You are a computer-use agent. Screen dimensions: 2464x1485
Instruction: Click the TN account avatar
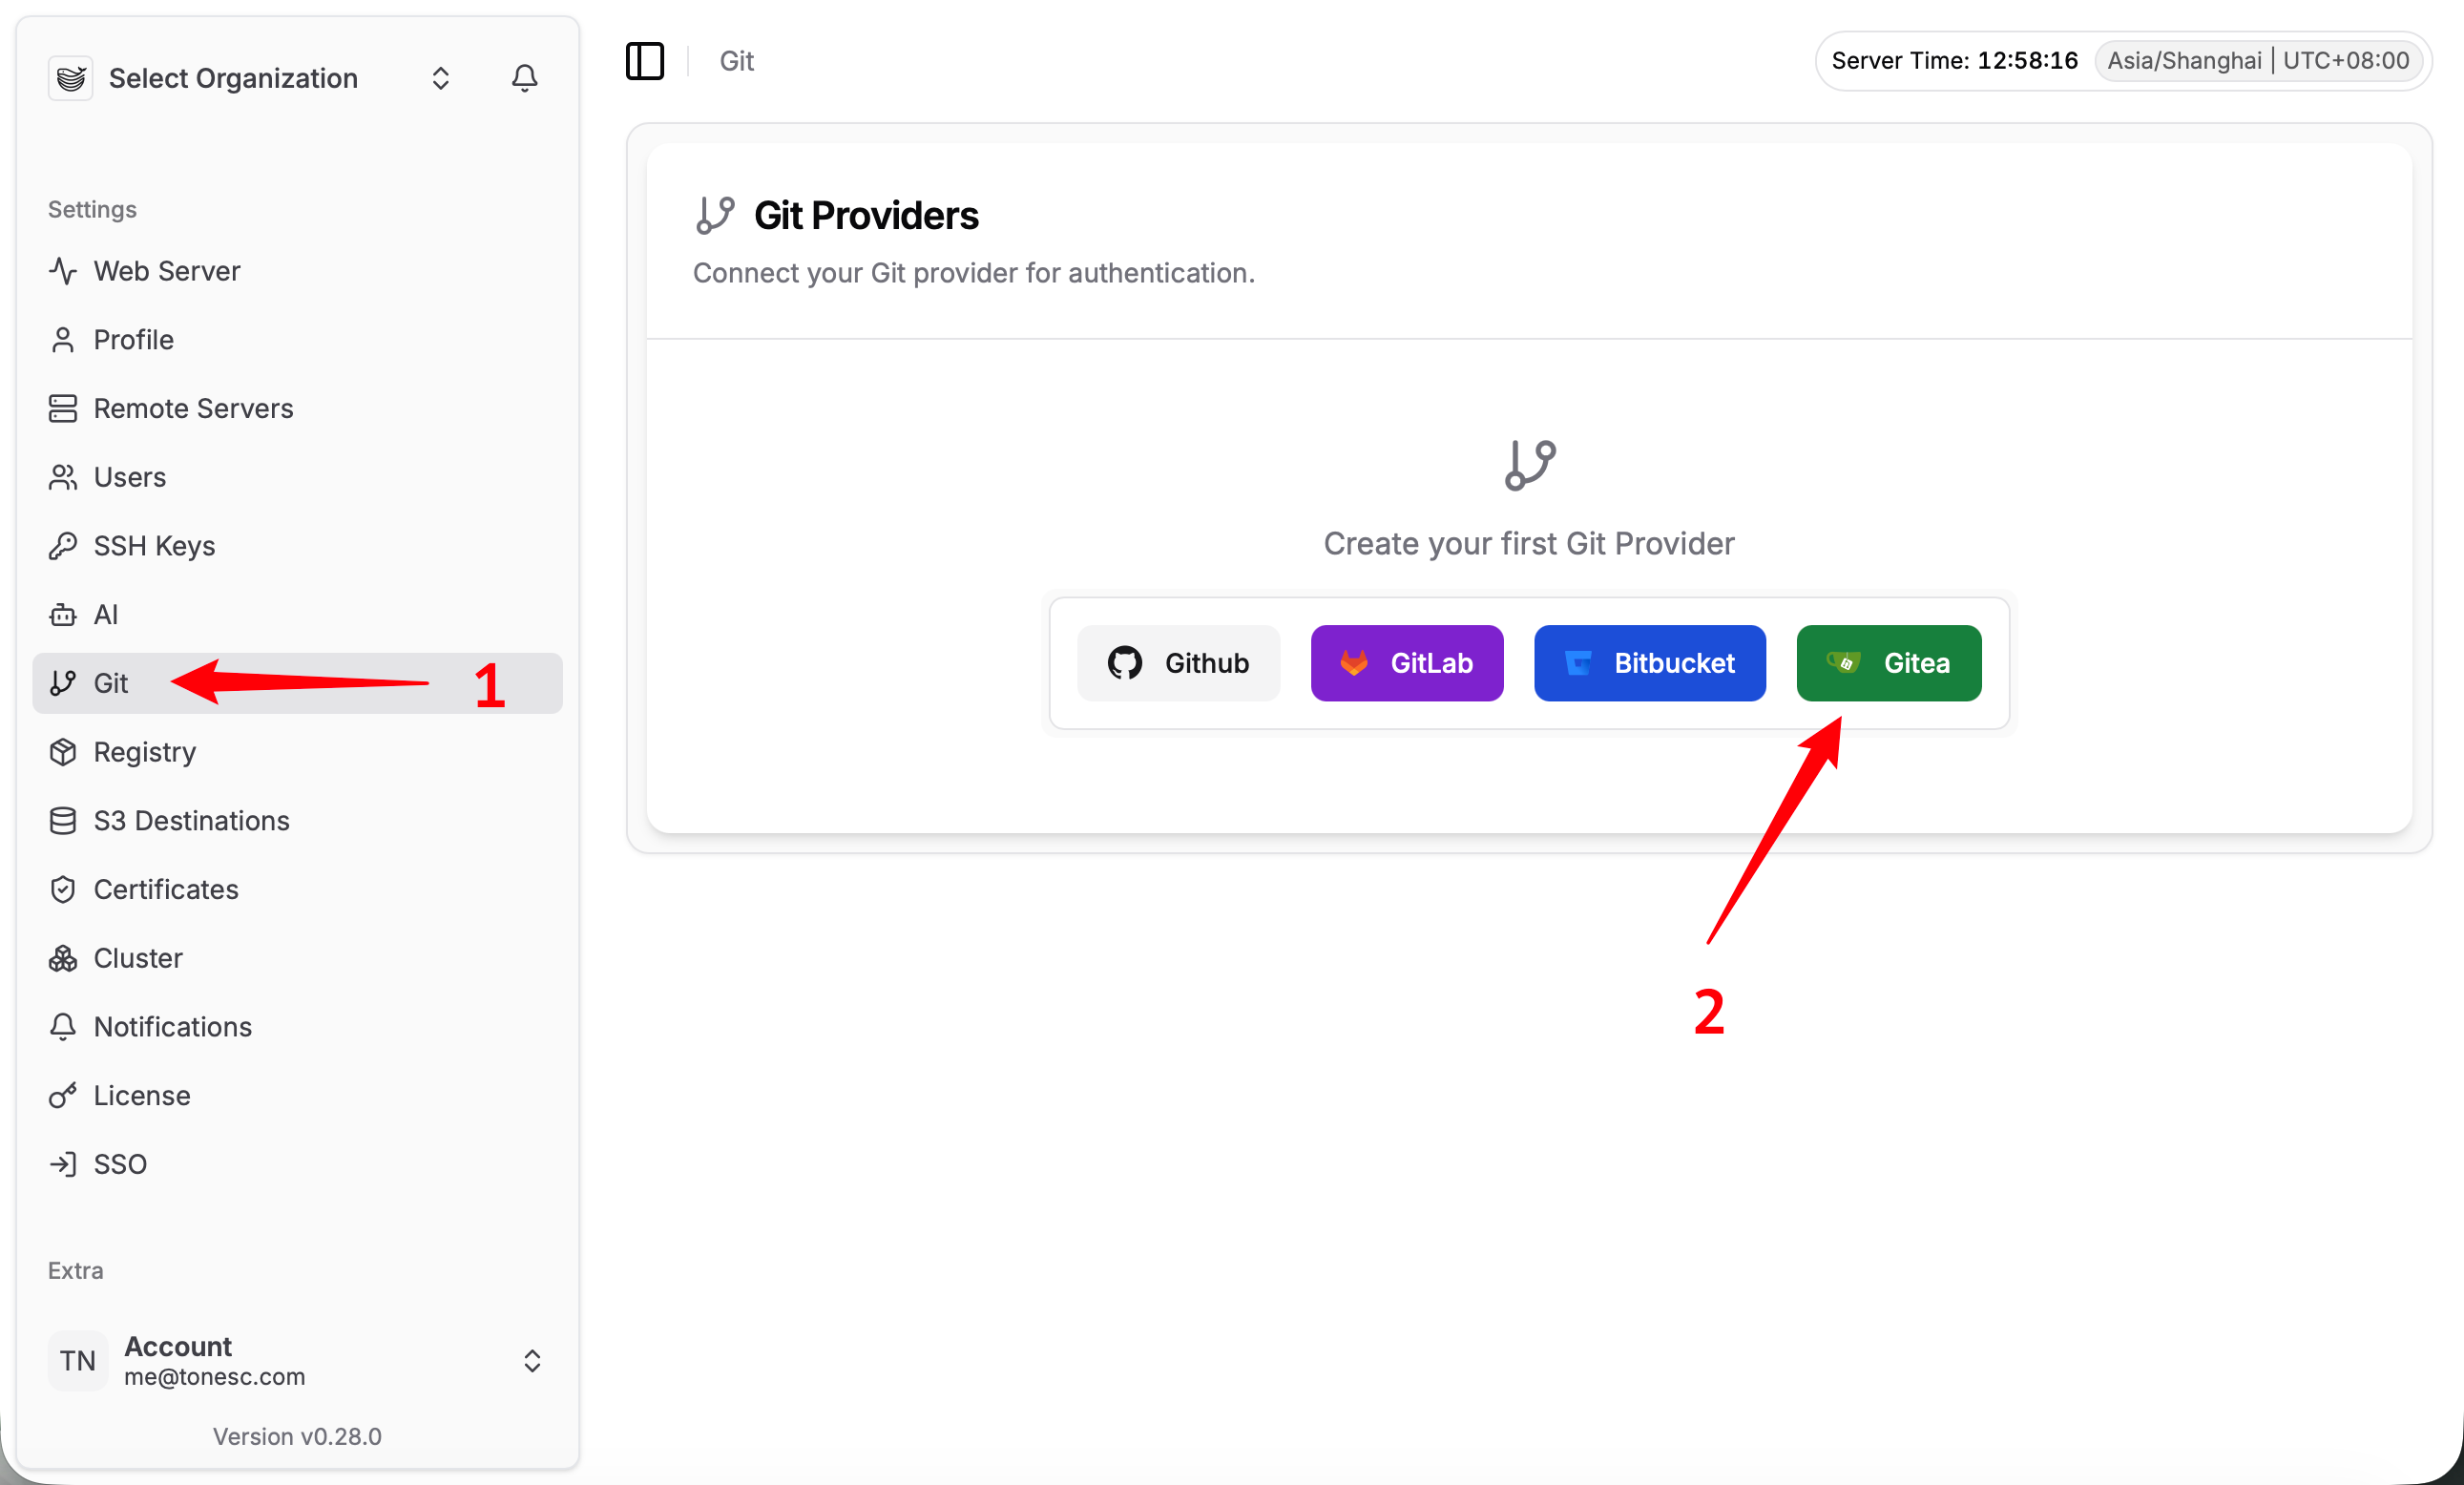(x=78, y=1360)
